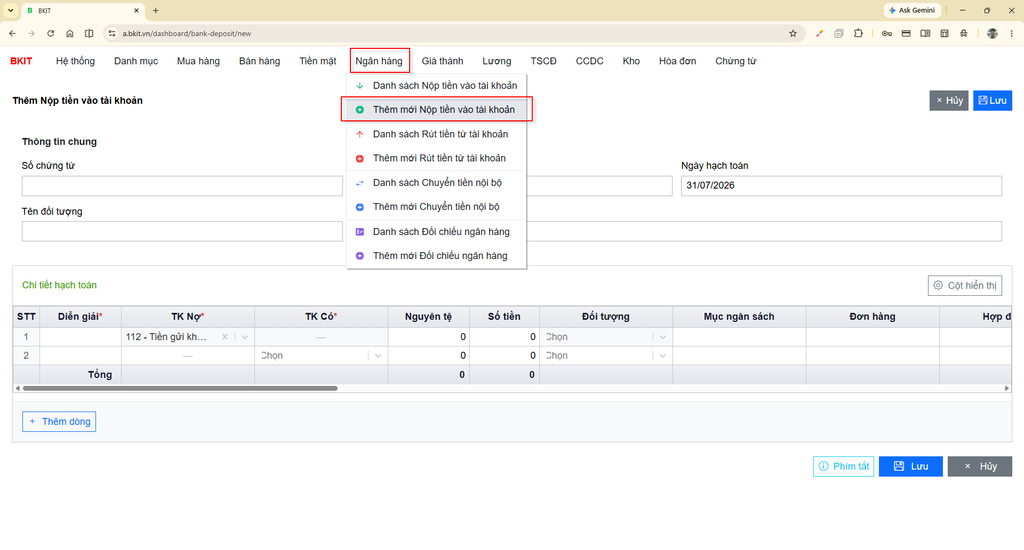Image resolution: width=1024 pixels, height=550 pixels.
Task: Open the Kho menu
Action: (631, 61)
